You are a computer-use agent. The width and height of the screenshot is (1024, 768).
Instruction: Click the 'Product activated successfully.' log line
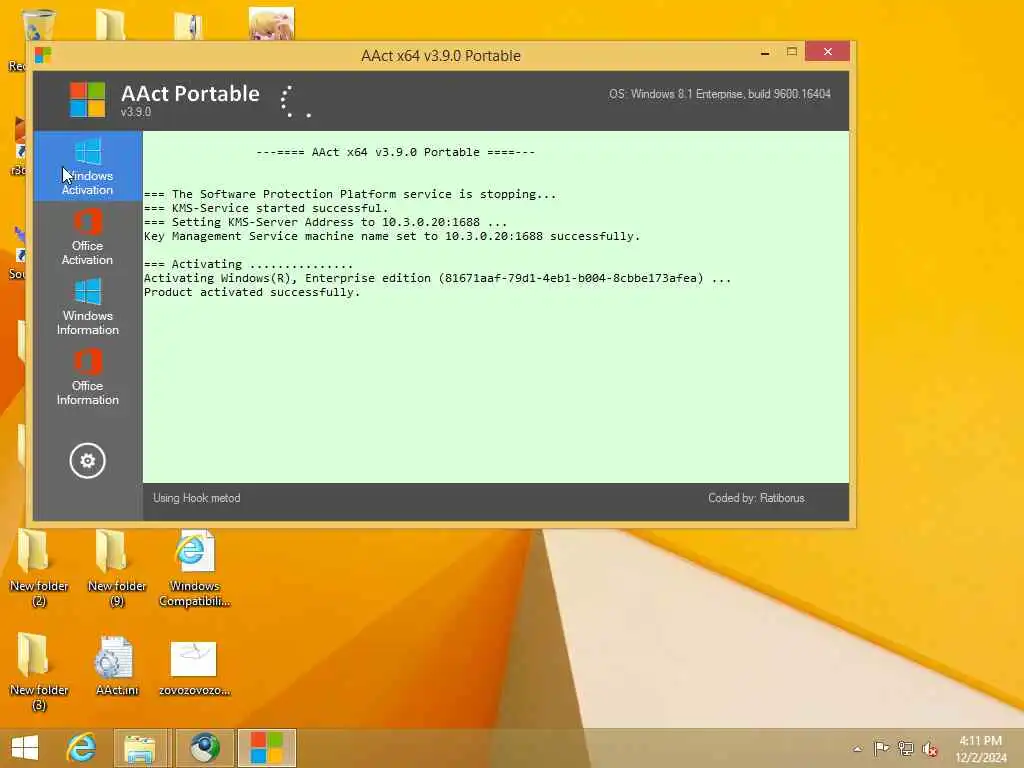252,292
